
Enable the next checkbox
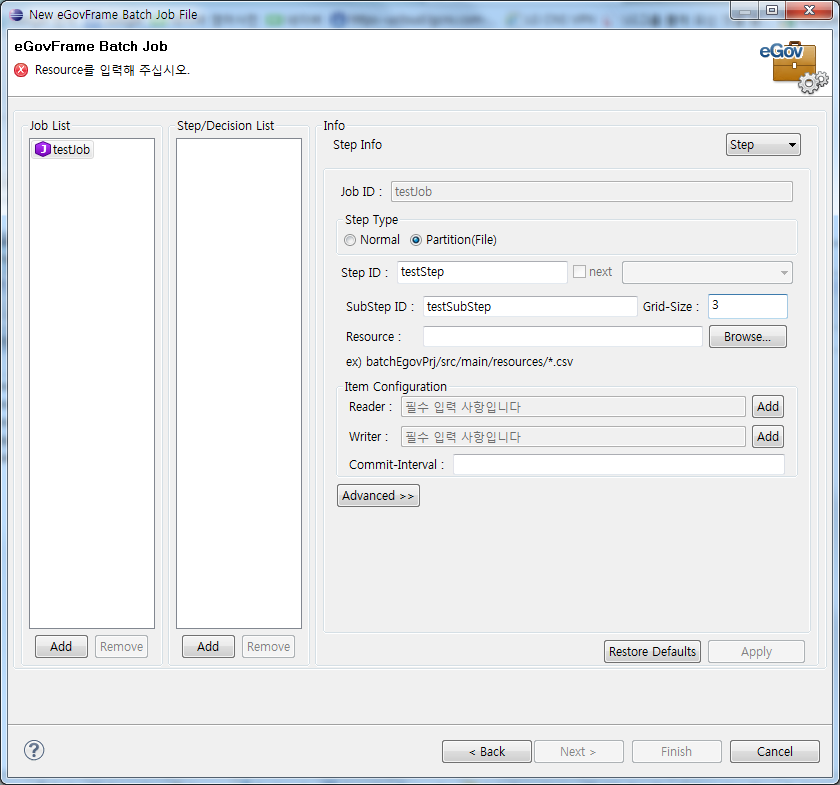(x=579, y=272)
